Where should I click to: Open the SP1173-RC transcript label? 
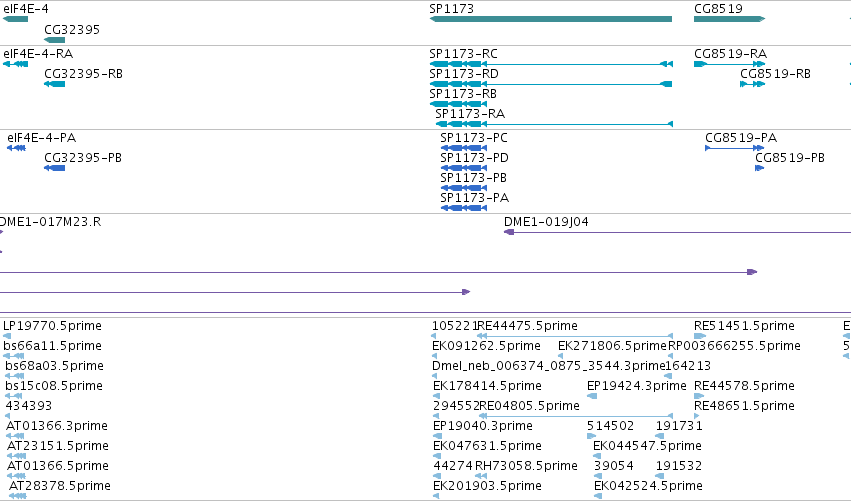pos(463,54)
